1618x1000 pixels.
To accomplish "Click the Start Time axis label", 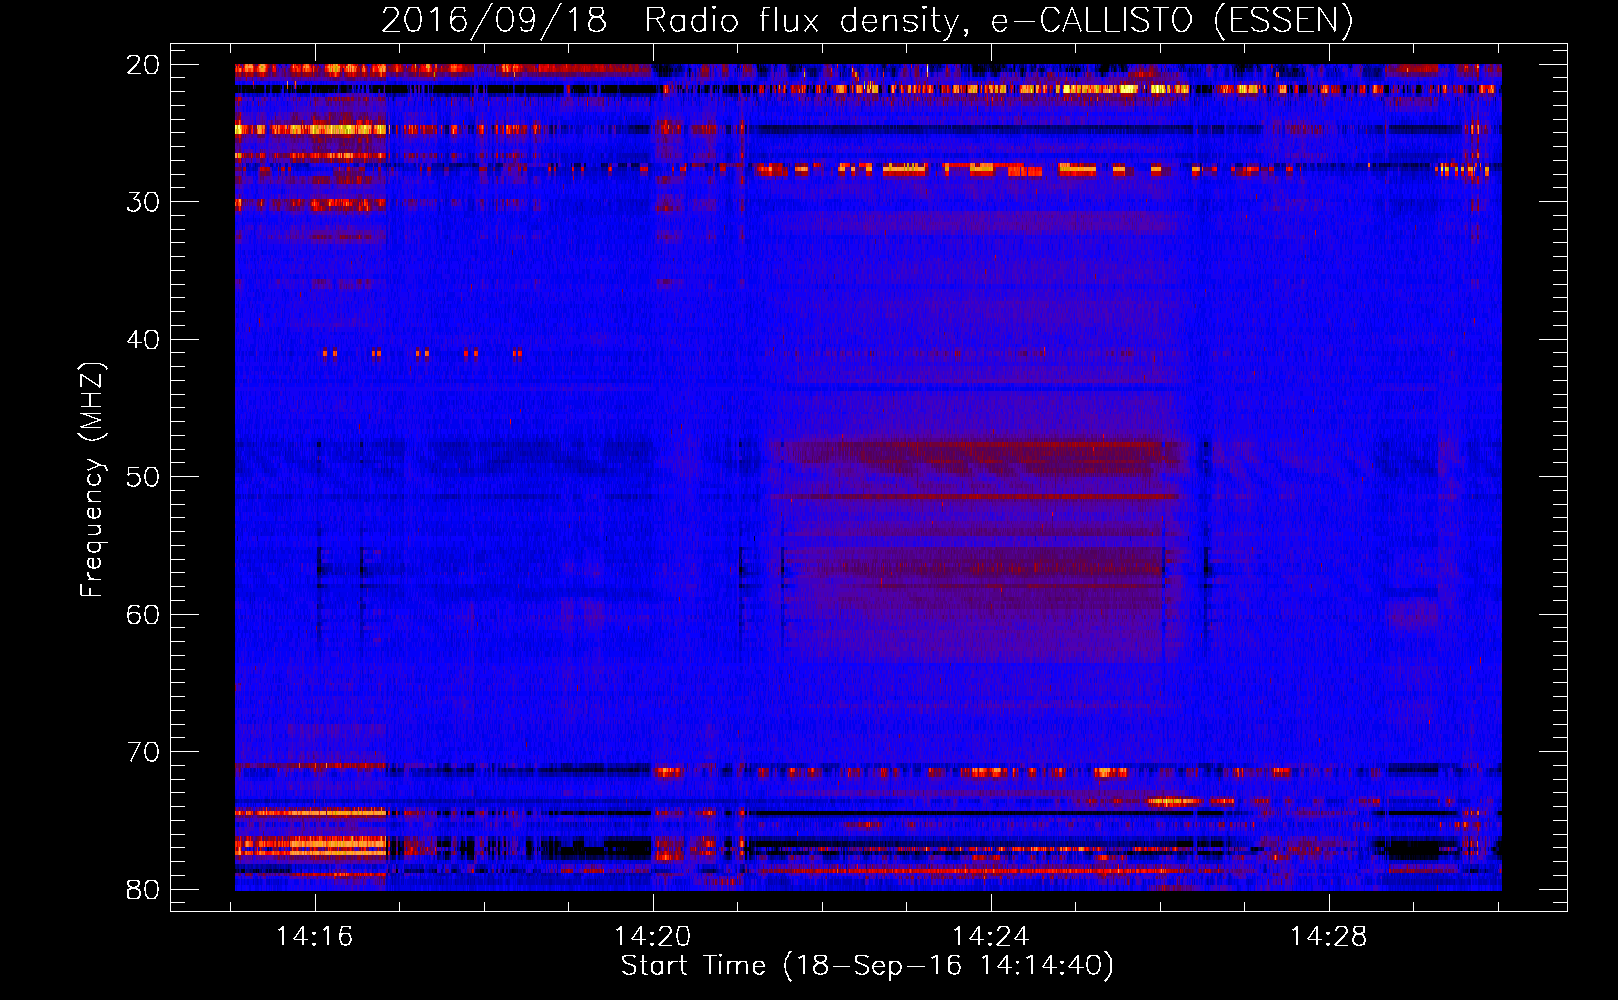I will pyautogui.click(x=867, y=966).
